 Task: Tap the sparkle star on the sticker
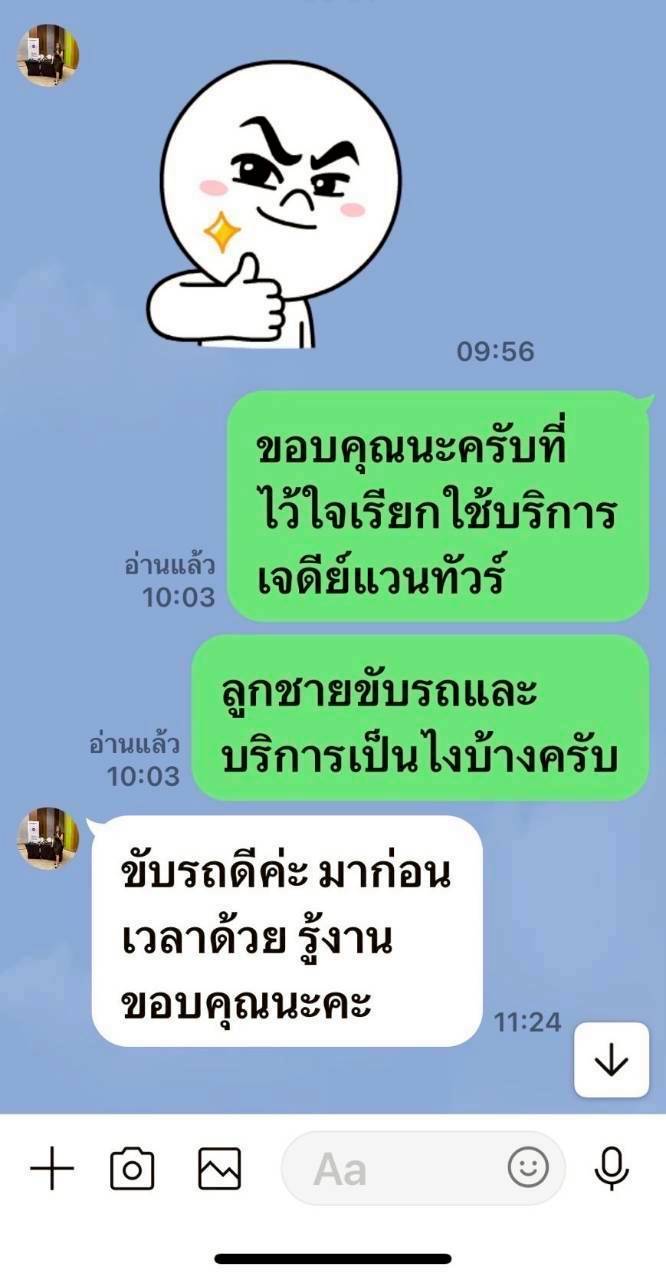click(222, 233)
